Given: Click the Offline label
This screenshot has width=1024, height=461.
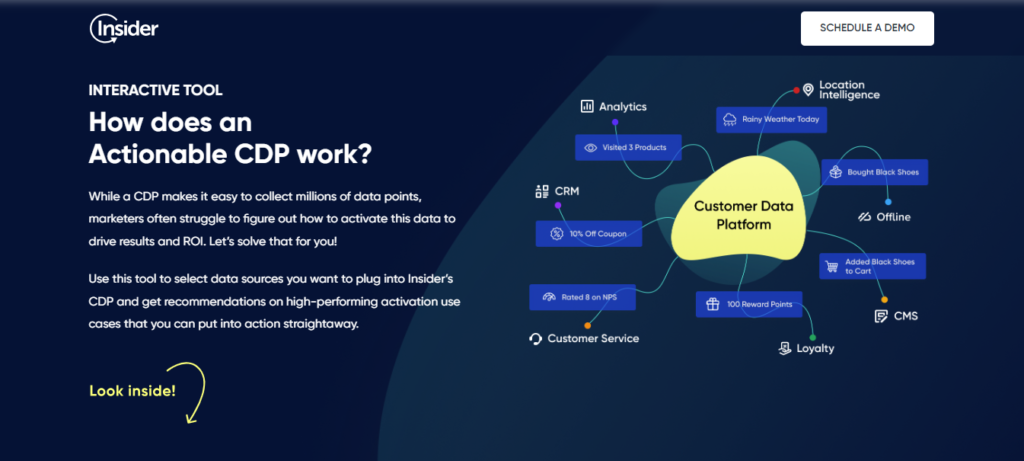Looking at the screenshot, I should point(893,217).
